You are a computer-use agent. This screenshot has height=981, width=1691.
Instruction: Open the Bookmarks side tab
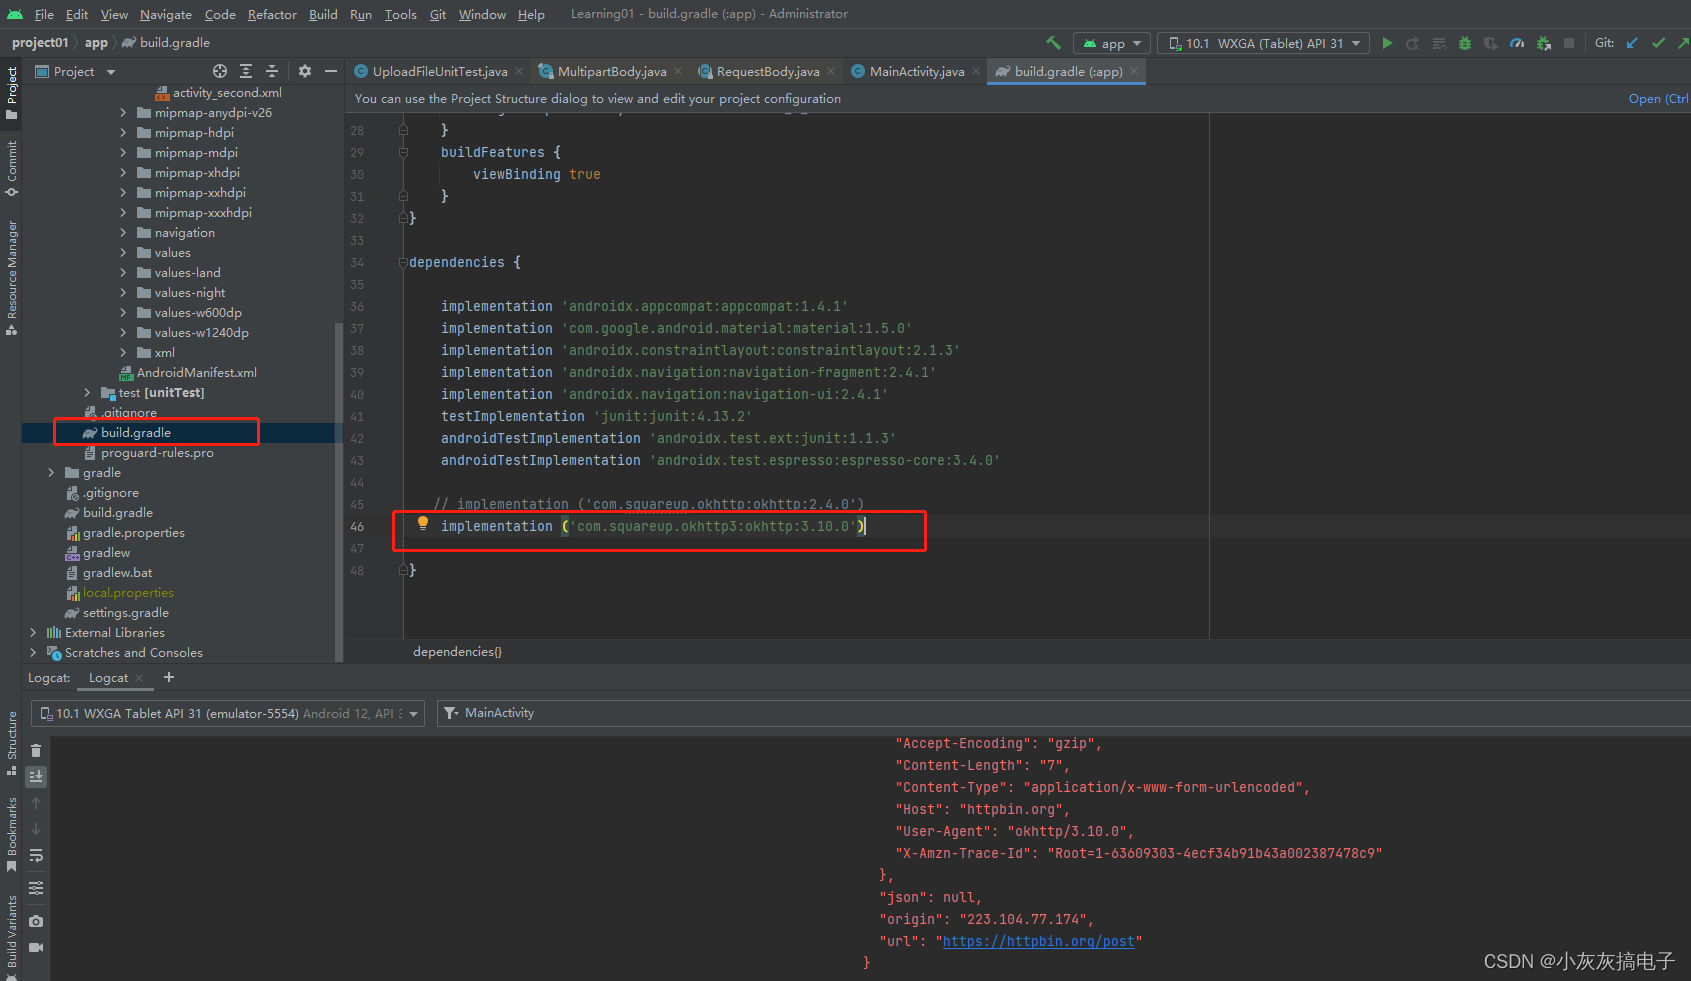pos(11,834)
